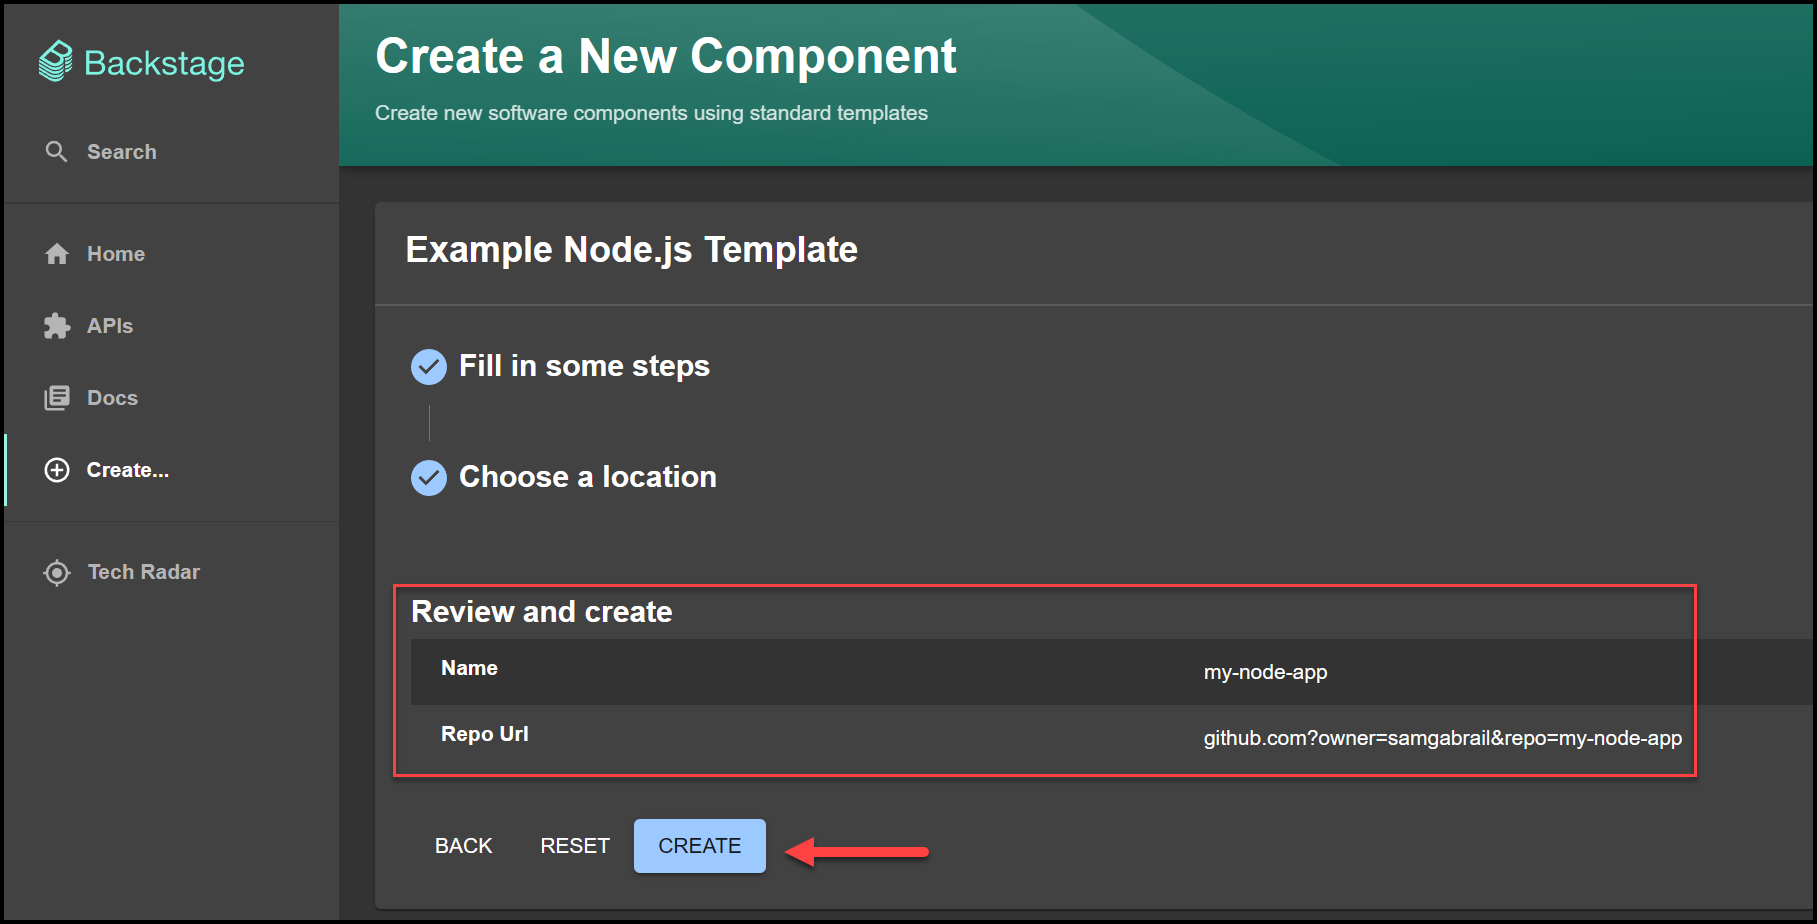This screenshot has height=924, width=1817.
Task: Click the Backstage logo icon
Action: (55, 61)
